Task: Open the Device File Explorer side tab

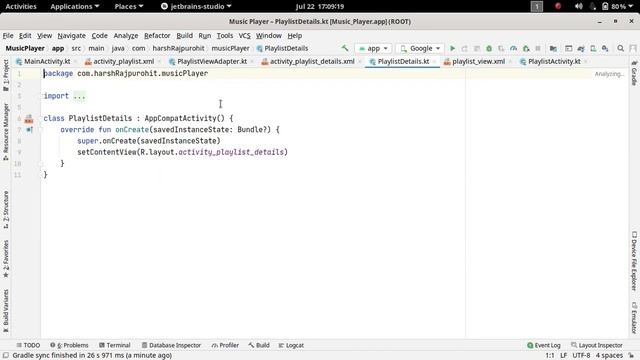Action: [x=634, y=261]
